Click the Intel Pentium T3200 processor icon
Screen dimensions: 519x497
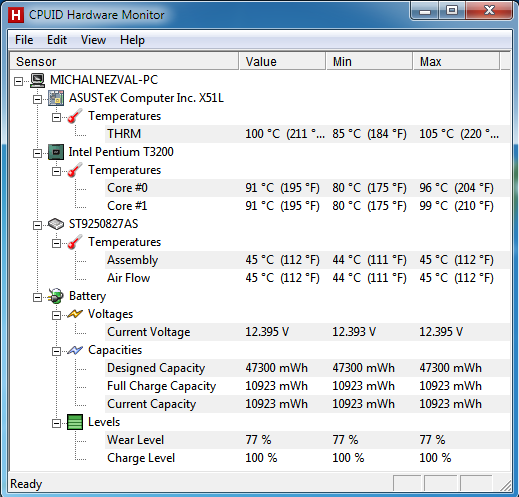pos(56,152)
